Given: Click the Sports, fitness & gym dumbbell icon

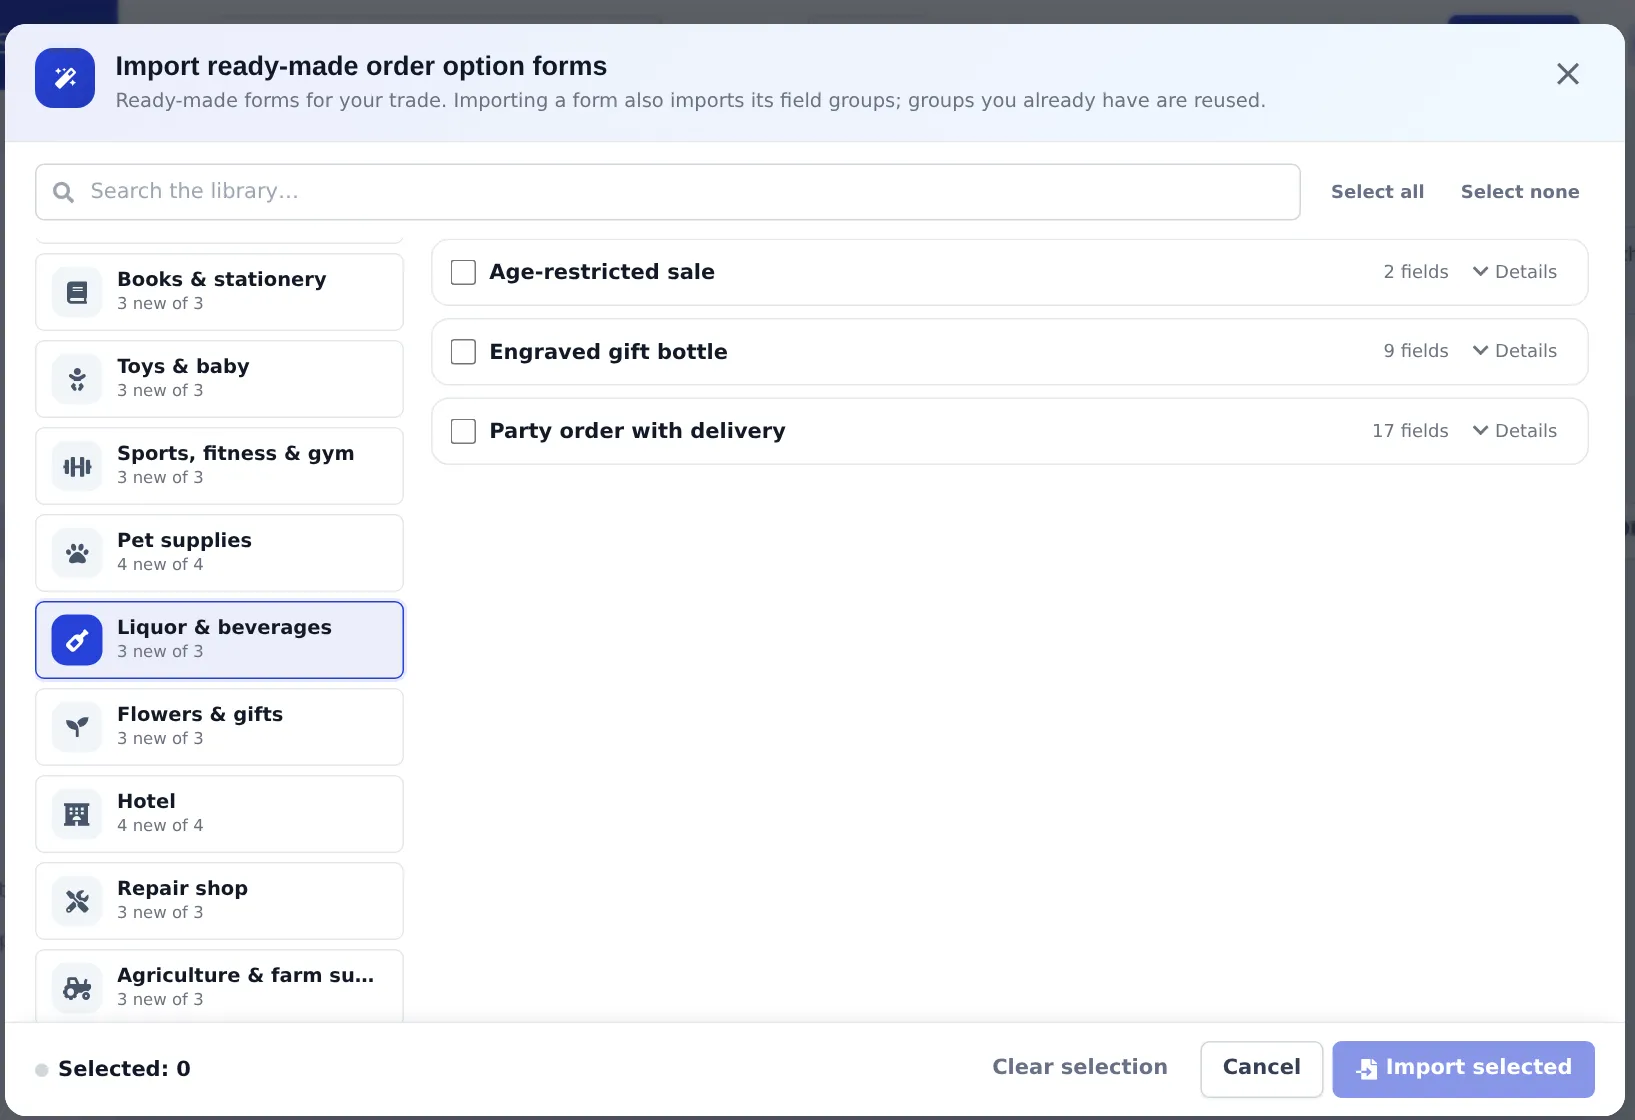Looking at the screenshot, I should point(77,466).
